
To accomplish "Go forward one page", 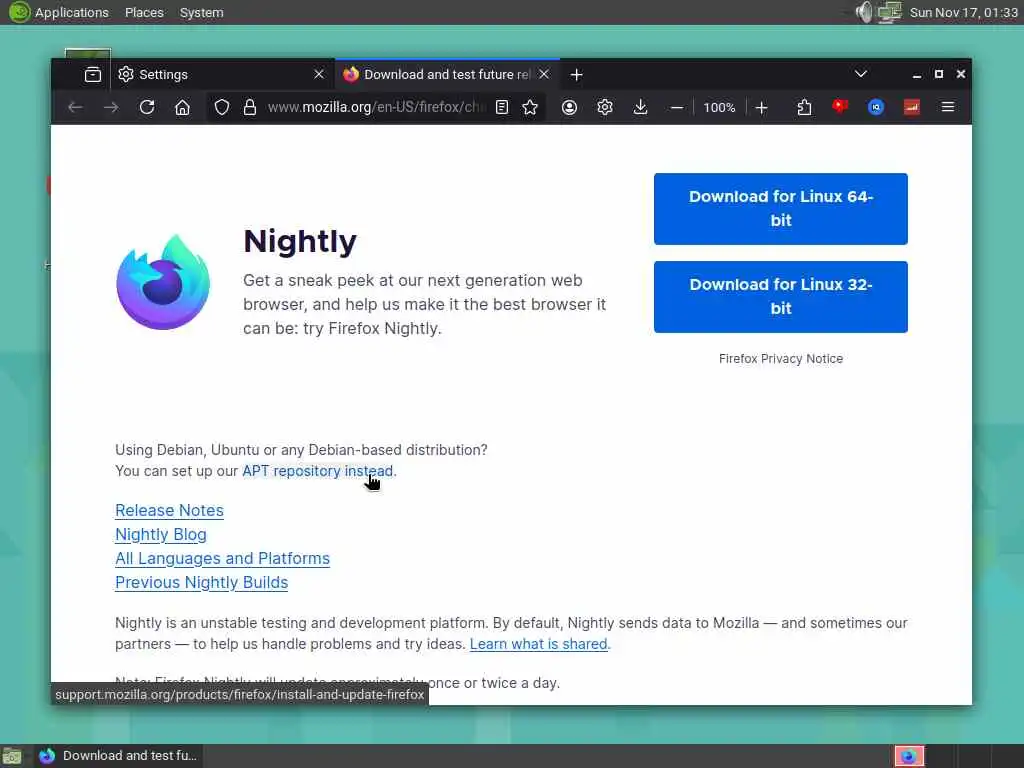I will pyautogui.click(x=111, y=107).
